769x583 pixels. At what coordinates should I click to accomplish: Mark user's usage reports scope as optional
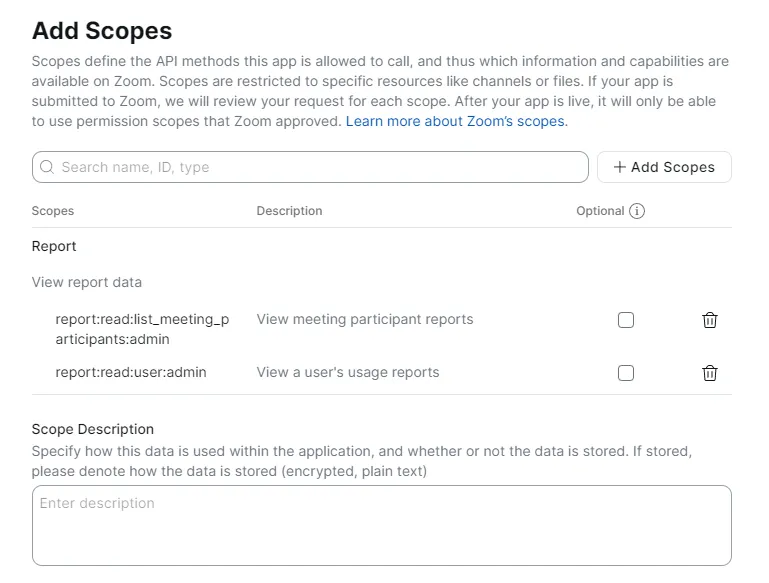(626, 373)
